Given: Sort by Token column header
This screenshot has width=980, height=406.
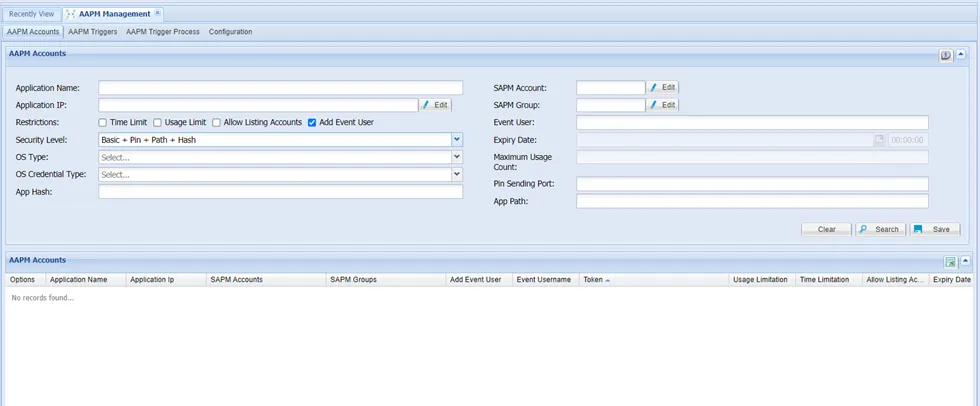Looking at the screenshot, I should point(654,280).
